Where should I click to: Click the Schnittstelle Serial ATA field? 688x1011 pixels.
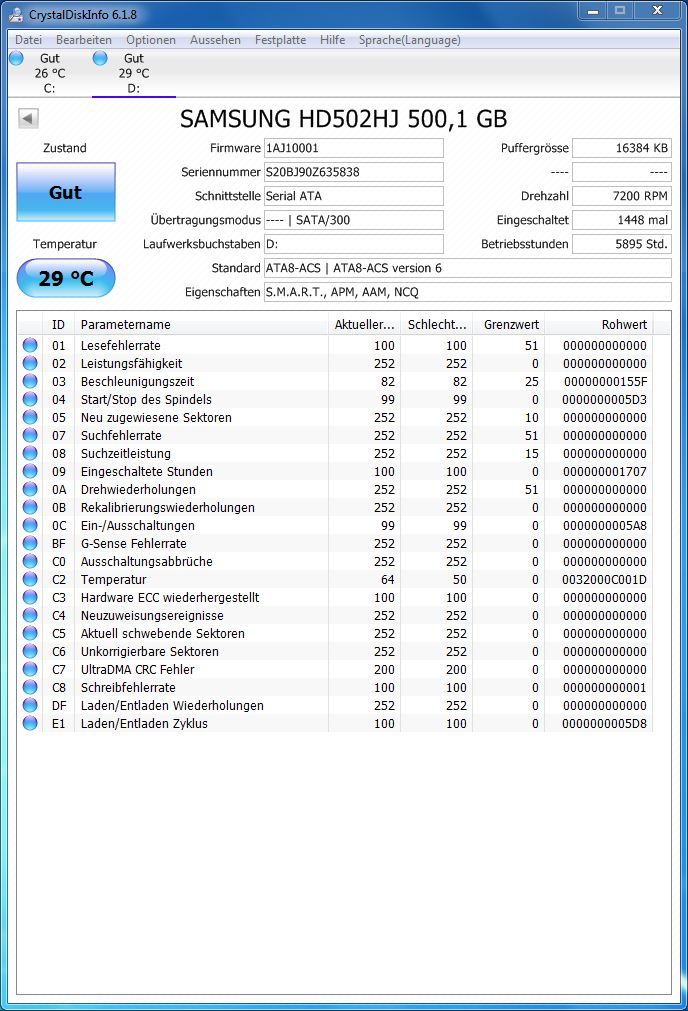click(354, 196)
